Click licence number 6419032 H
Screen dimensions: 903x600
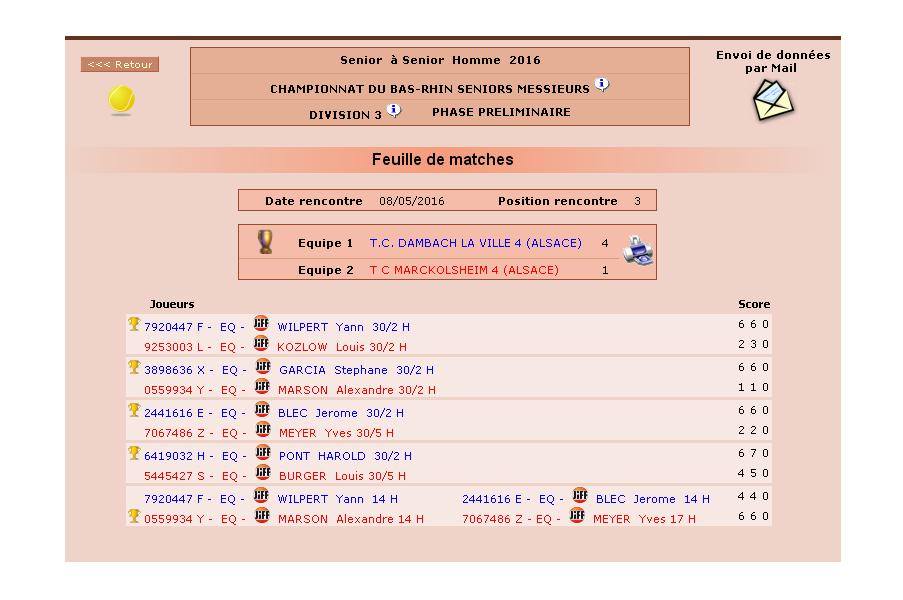click(x=174, y=456)
